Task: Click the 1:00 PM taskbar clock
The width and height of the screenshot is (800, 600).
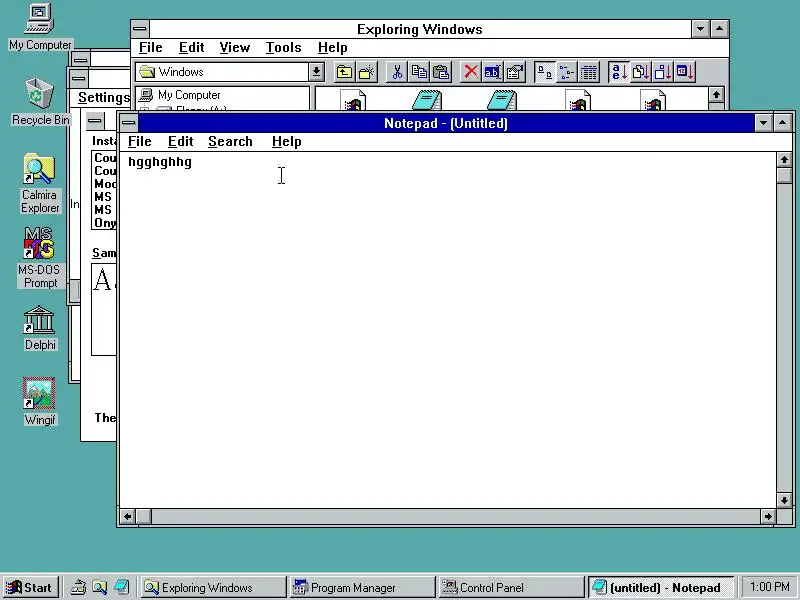Action: tap(769, 587)
